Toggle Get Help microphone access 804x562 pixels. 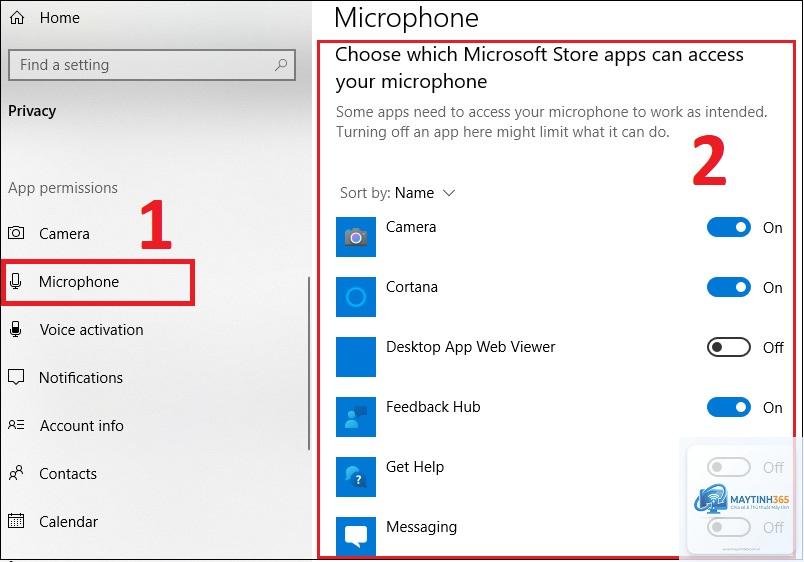pyautogui.click(x=729, y=467)
